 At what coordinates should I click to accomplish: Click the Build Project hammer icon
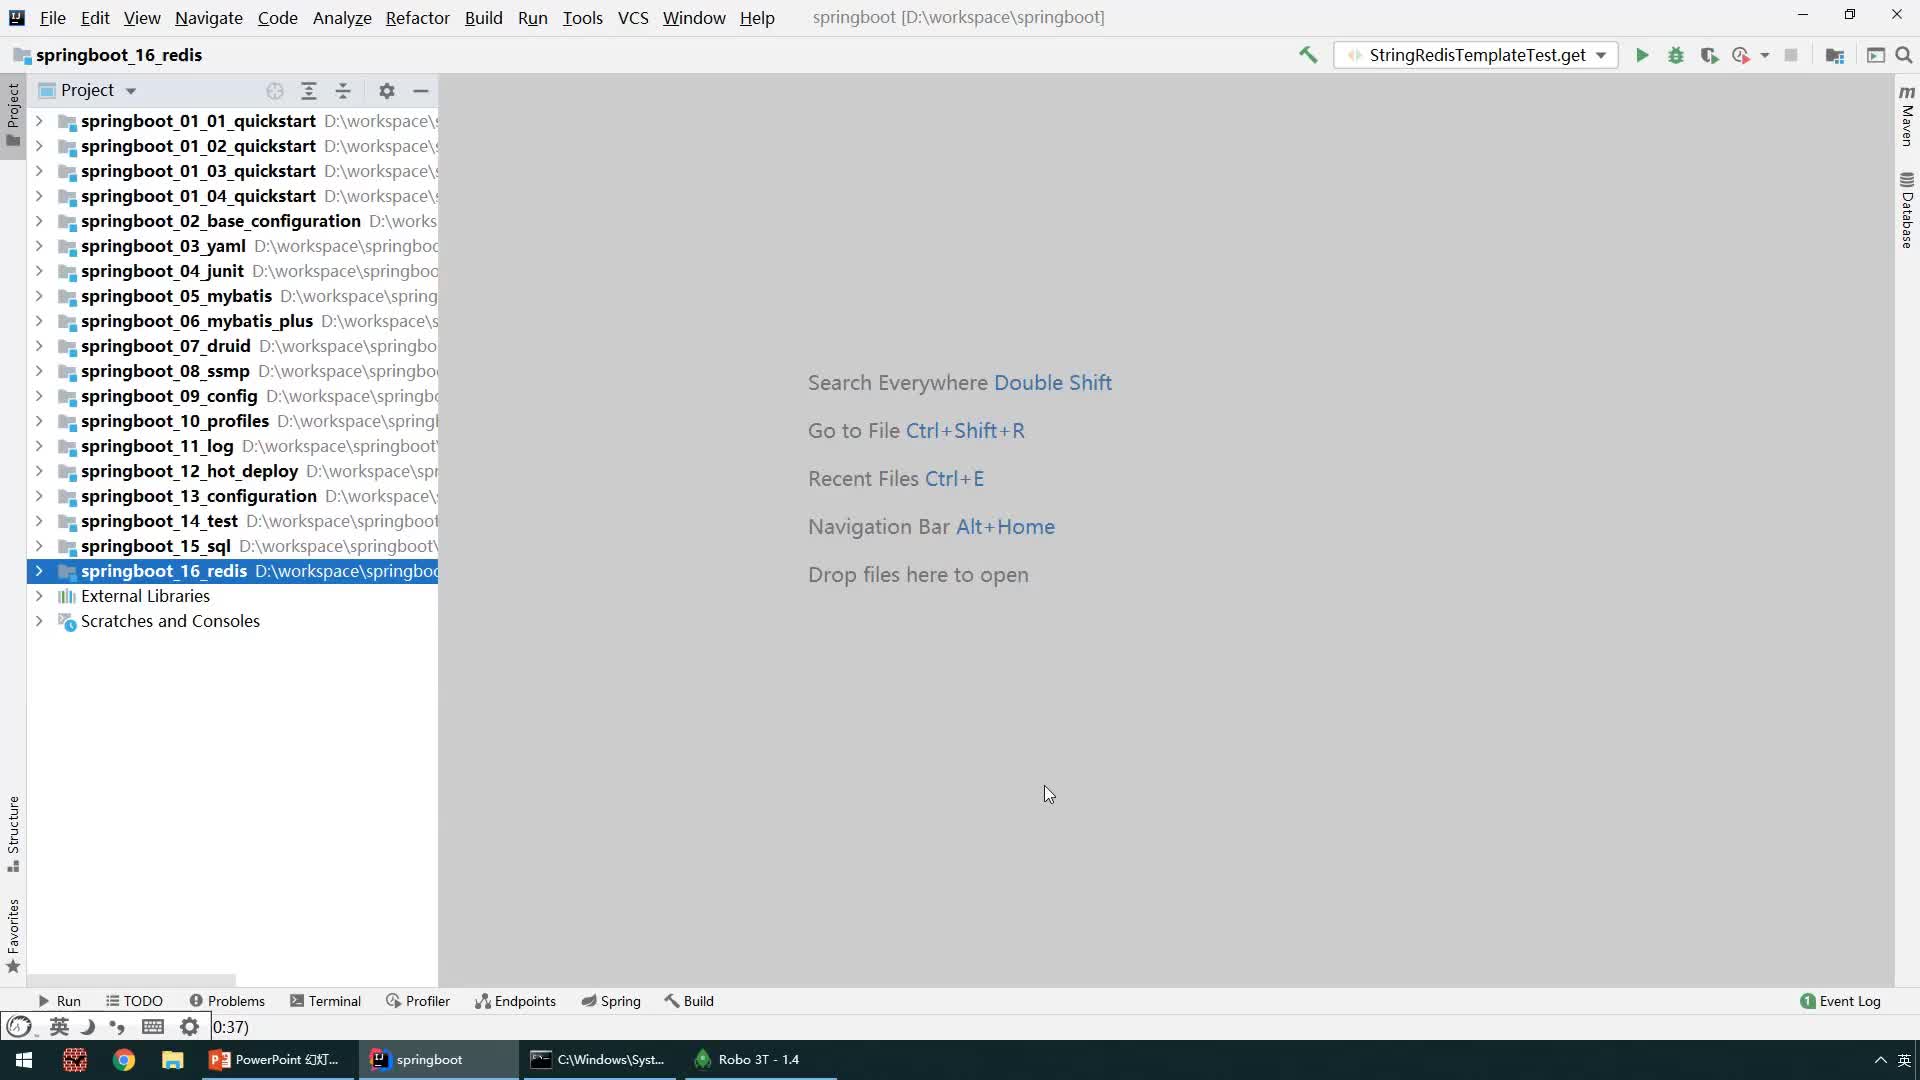1307,55
